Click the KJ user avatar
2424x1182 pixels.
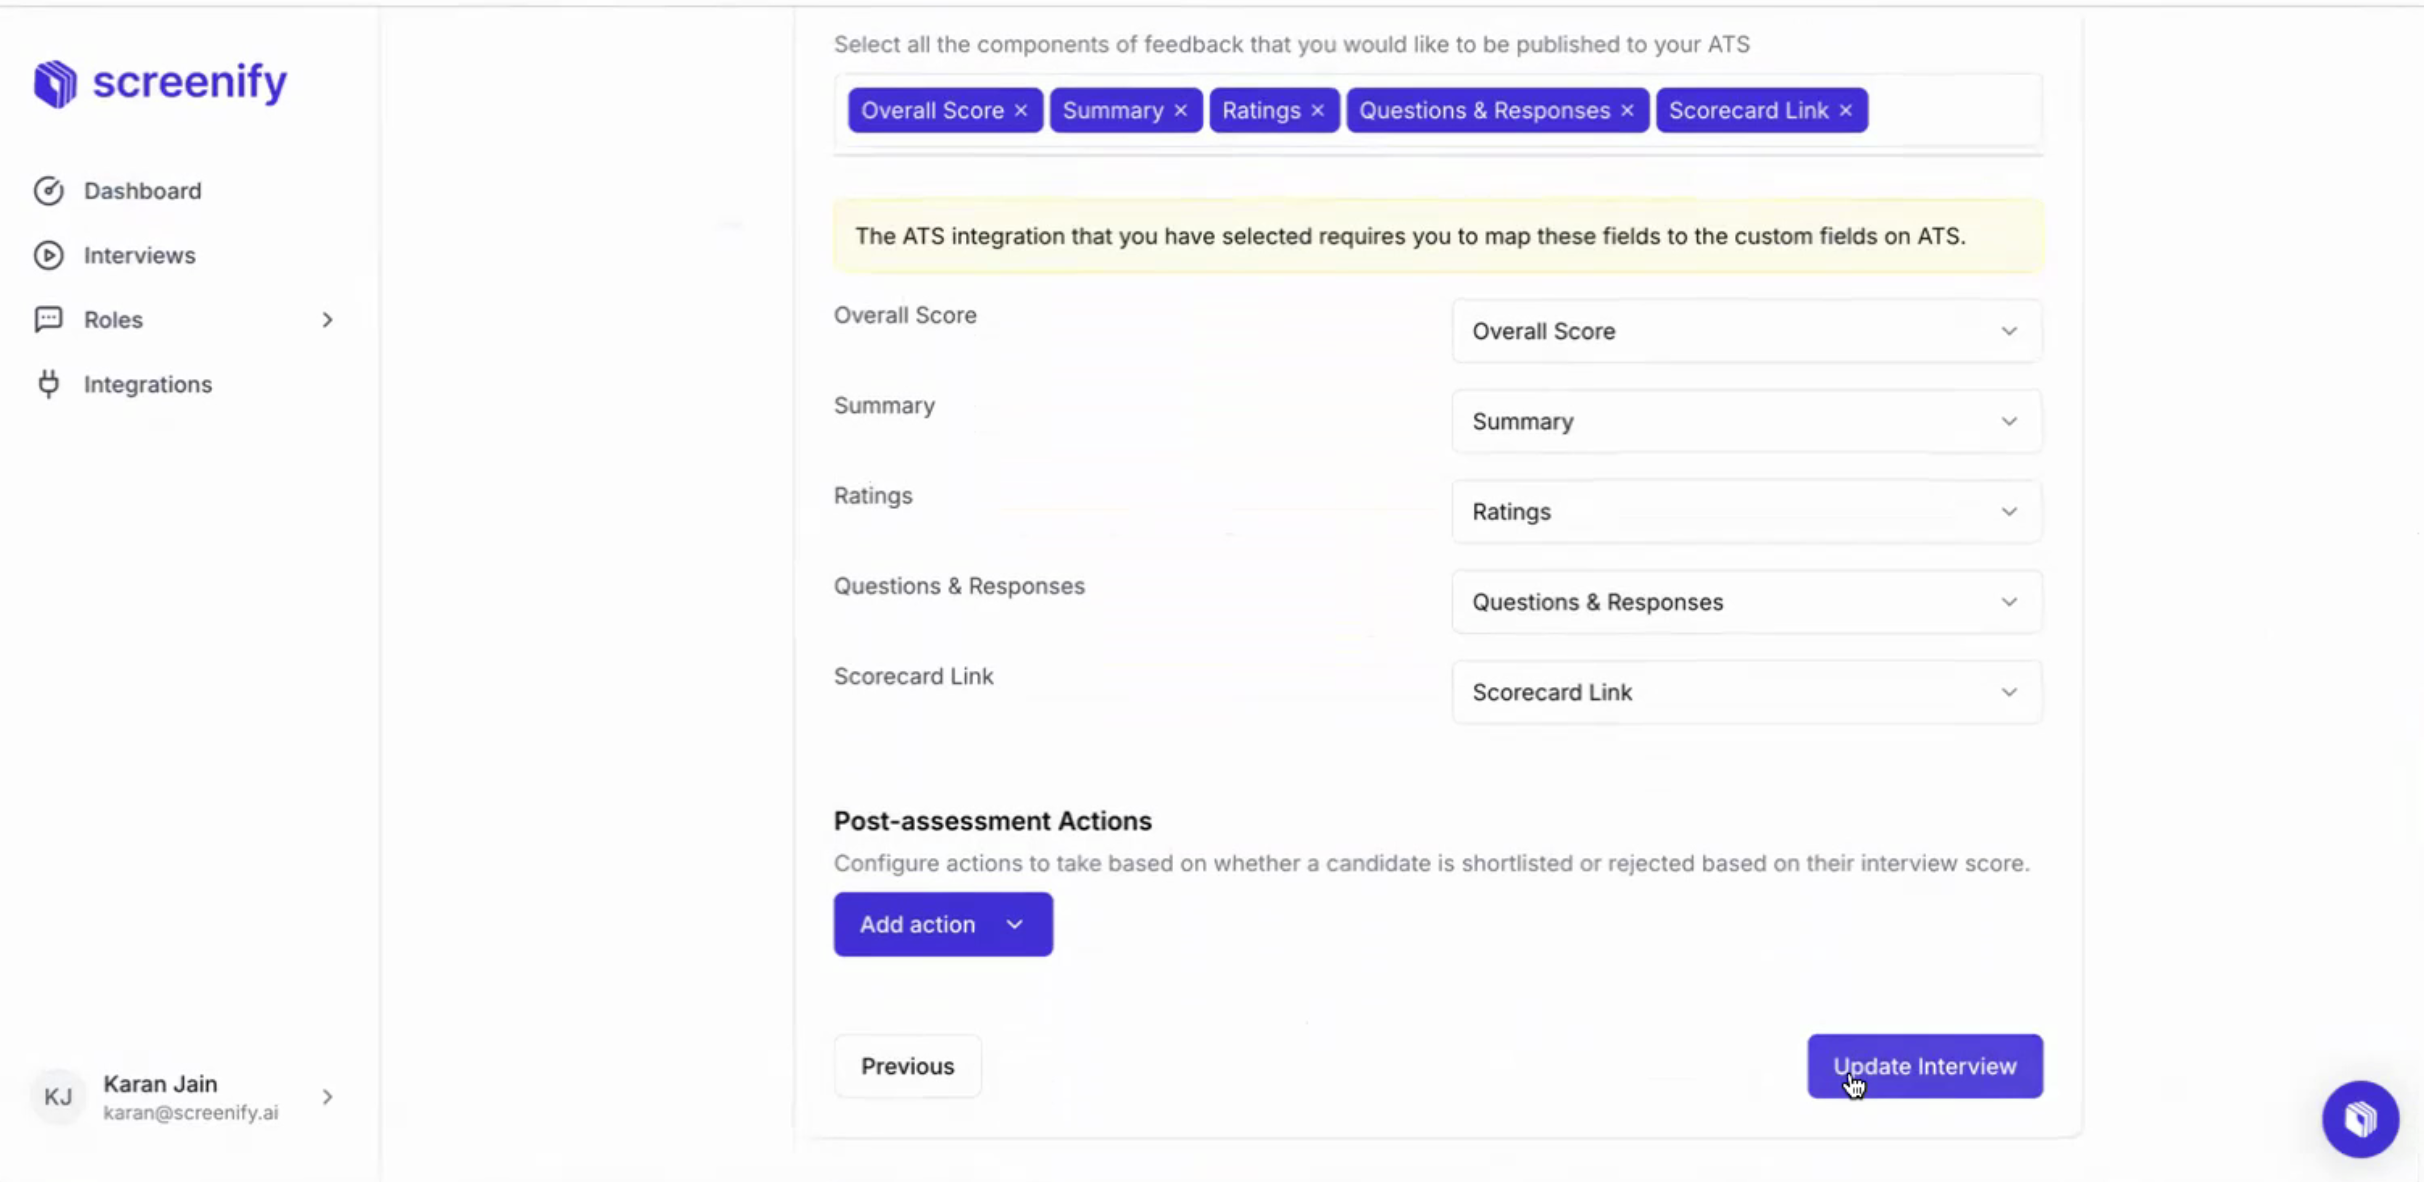coord(58,1097)
